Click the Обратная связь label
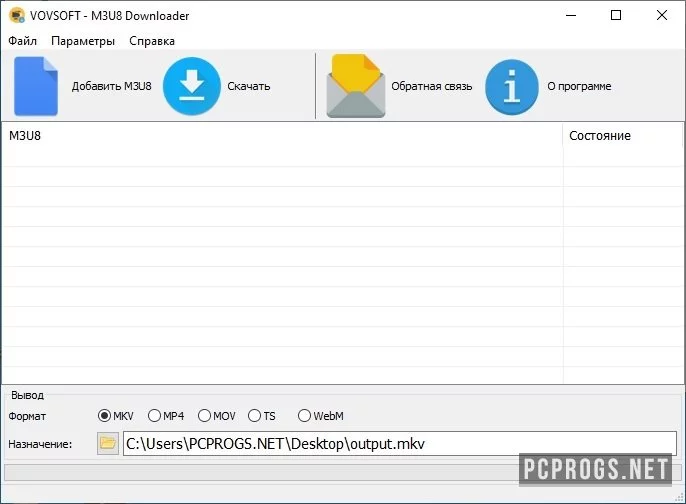Screen dimensions: 686x504 pyautogui.click(x=431, y=86)
